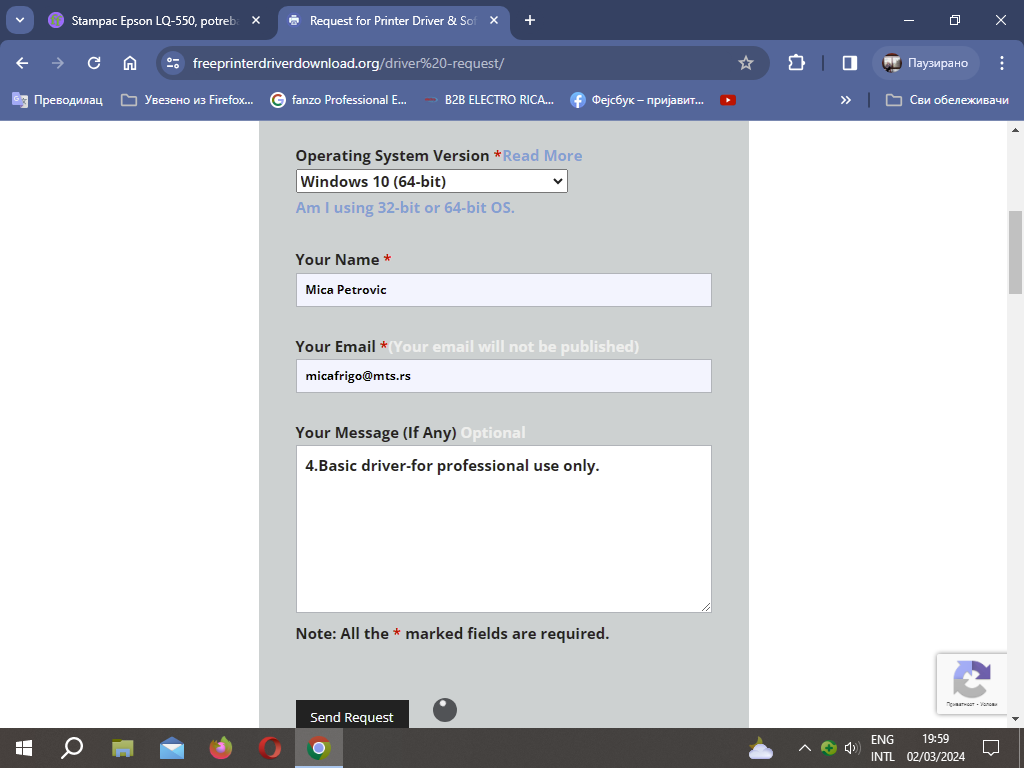The image size is (1024, 768).
Task: Click 'Am I using 32-bit or 64-bit OS' link
Action: tap(405, 208)
